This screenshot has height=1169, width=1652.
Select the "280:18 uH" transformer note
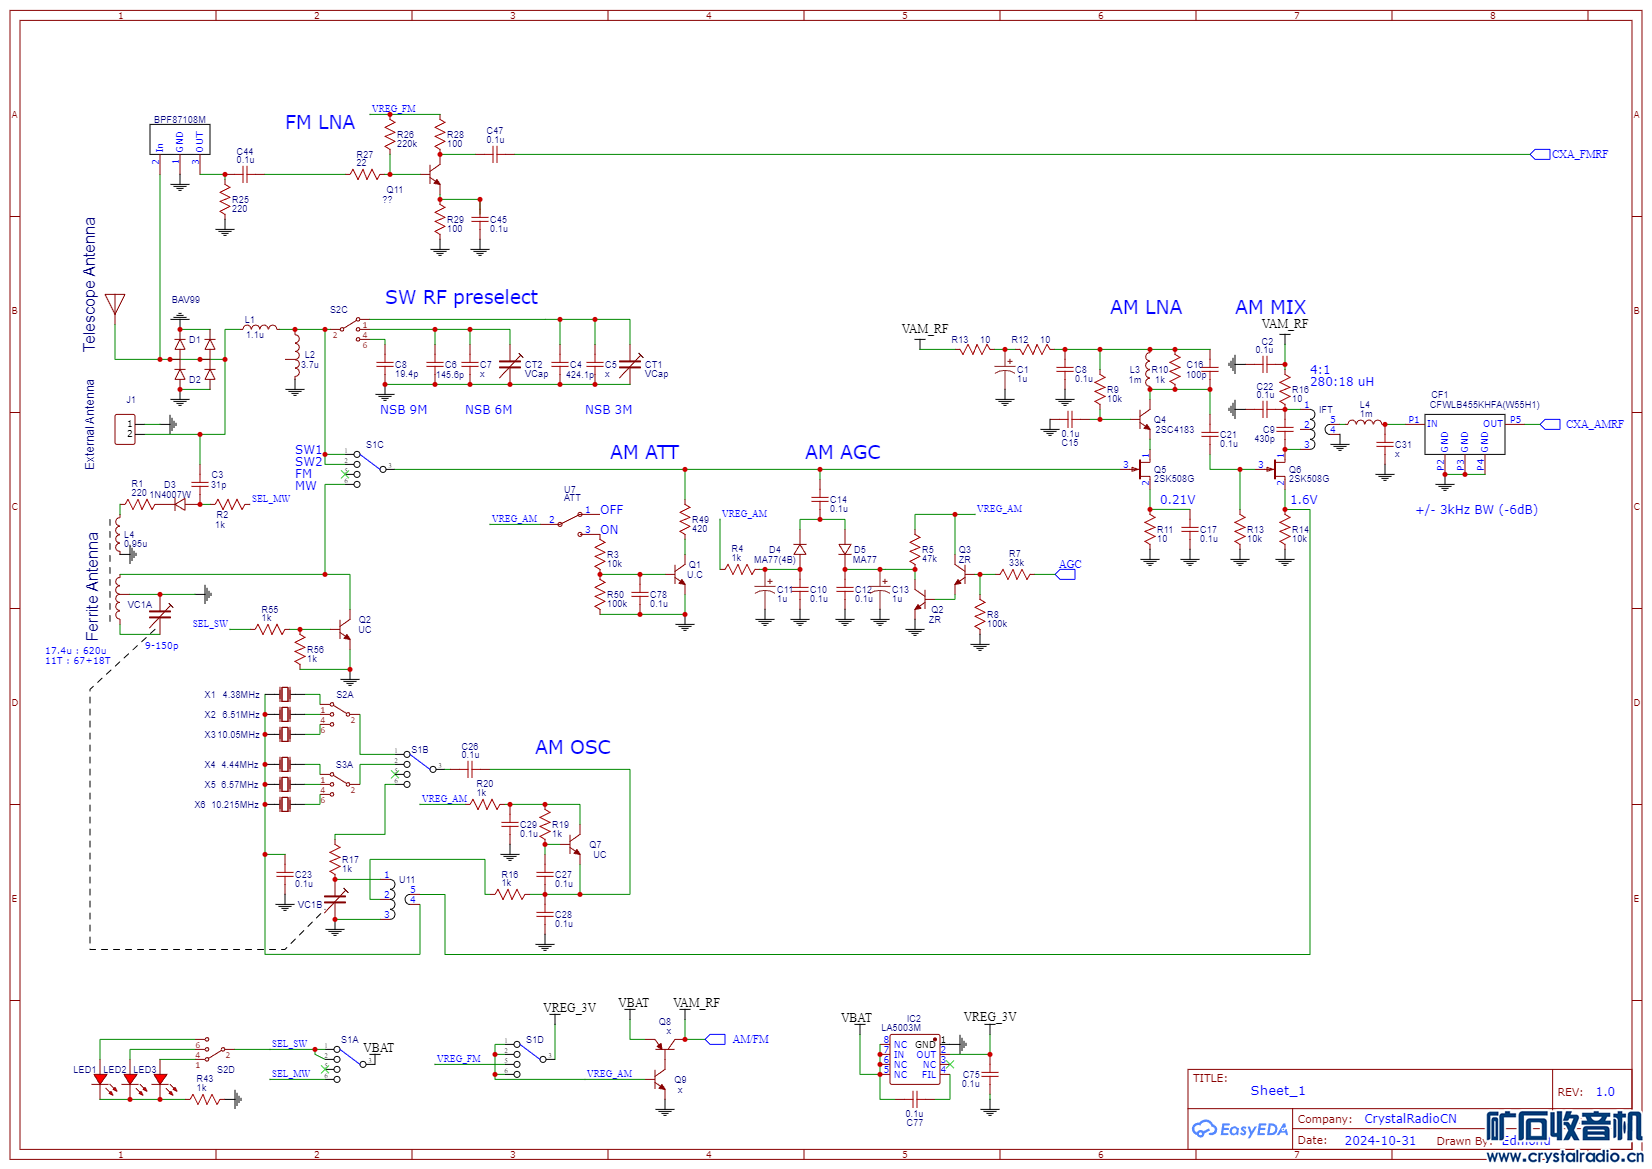(1342, 381)
